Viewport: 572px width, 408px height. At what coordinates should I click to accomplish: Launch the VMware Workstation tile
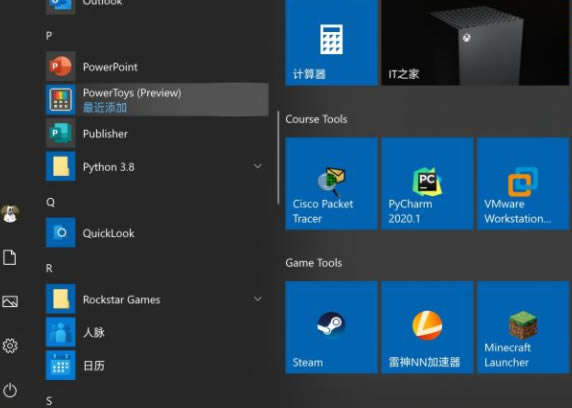523,184
